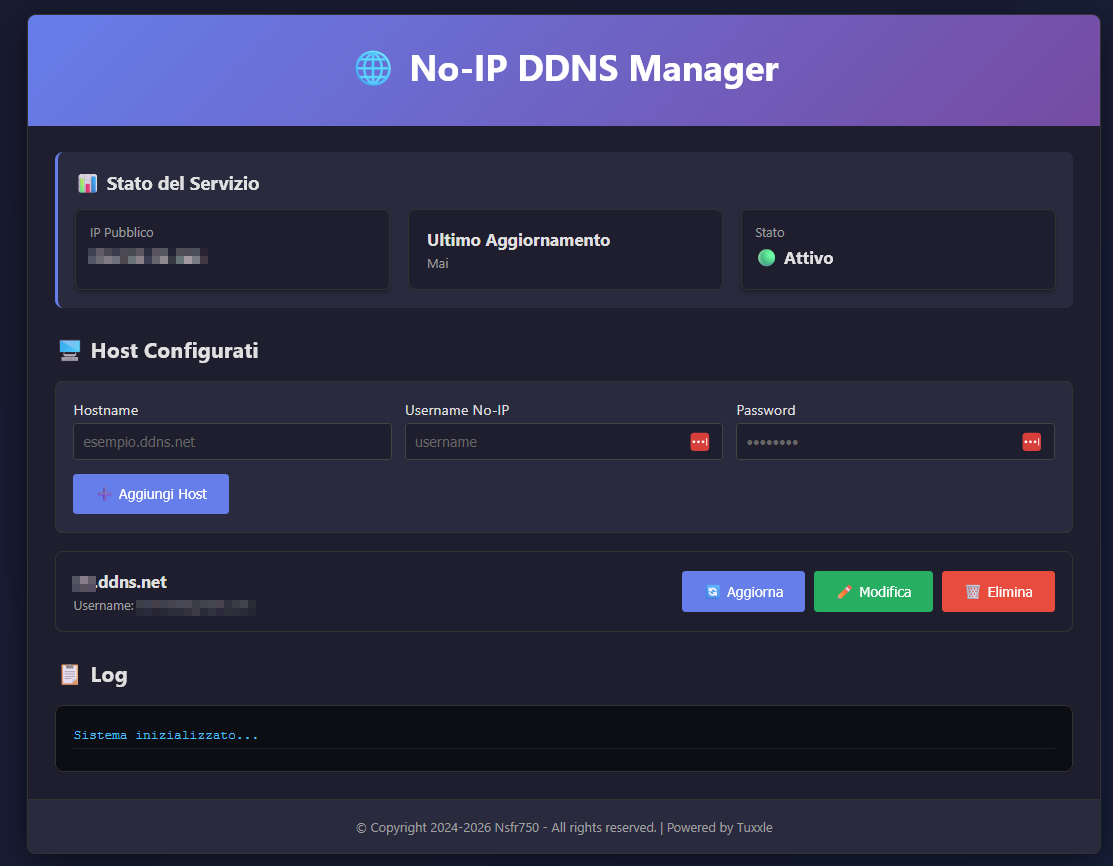Click the Ultimo Aggiornamento heading
The image size is (1113, 866).
click(x=518, y=240)
